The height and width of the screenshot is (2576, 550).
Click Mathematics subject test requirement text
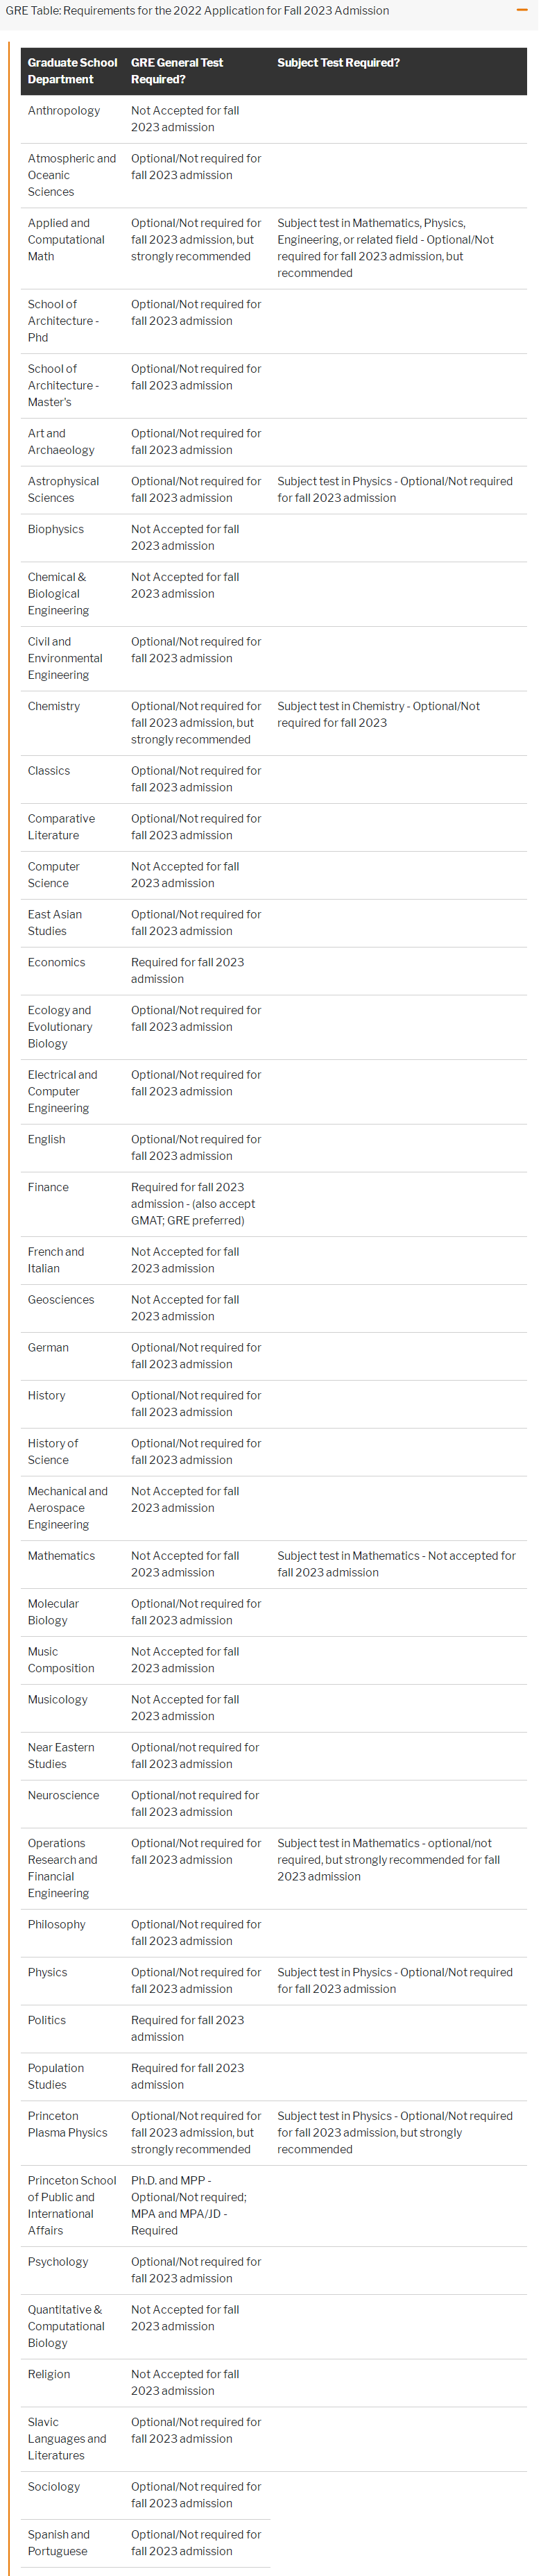(x=396, y=1564)
